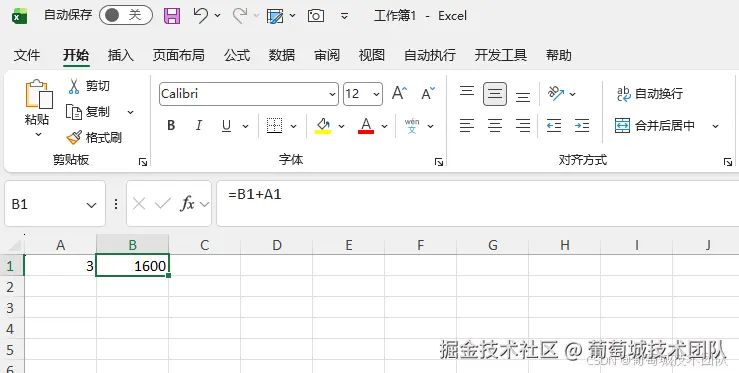
Task: Align text left
Action: (x=467, y=125)
